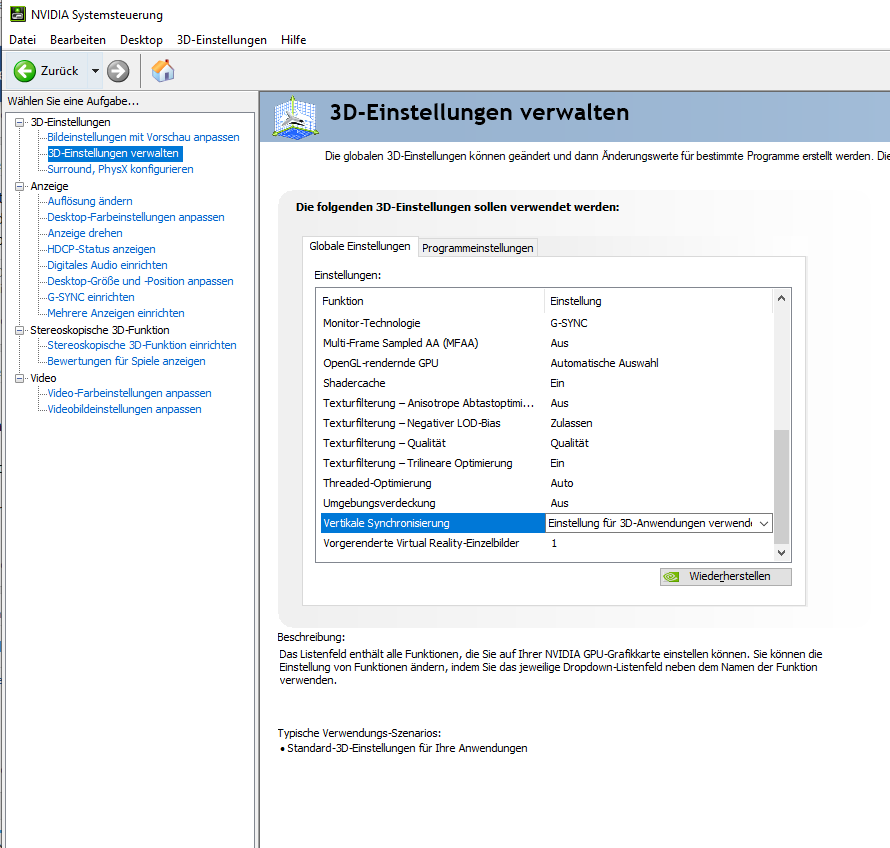Open the Datei menu

(x=22, y=40)
